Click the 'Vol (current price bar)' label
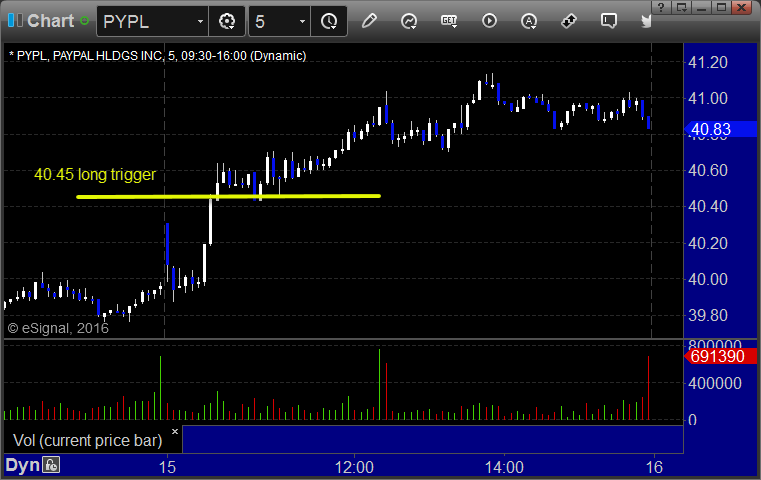This screenshot has height=480, width=761. pos(87,441)
